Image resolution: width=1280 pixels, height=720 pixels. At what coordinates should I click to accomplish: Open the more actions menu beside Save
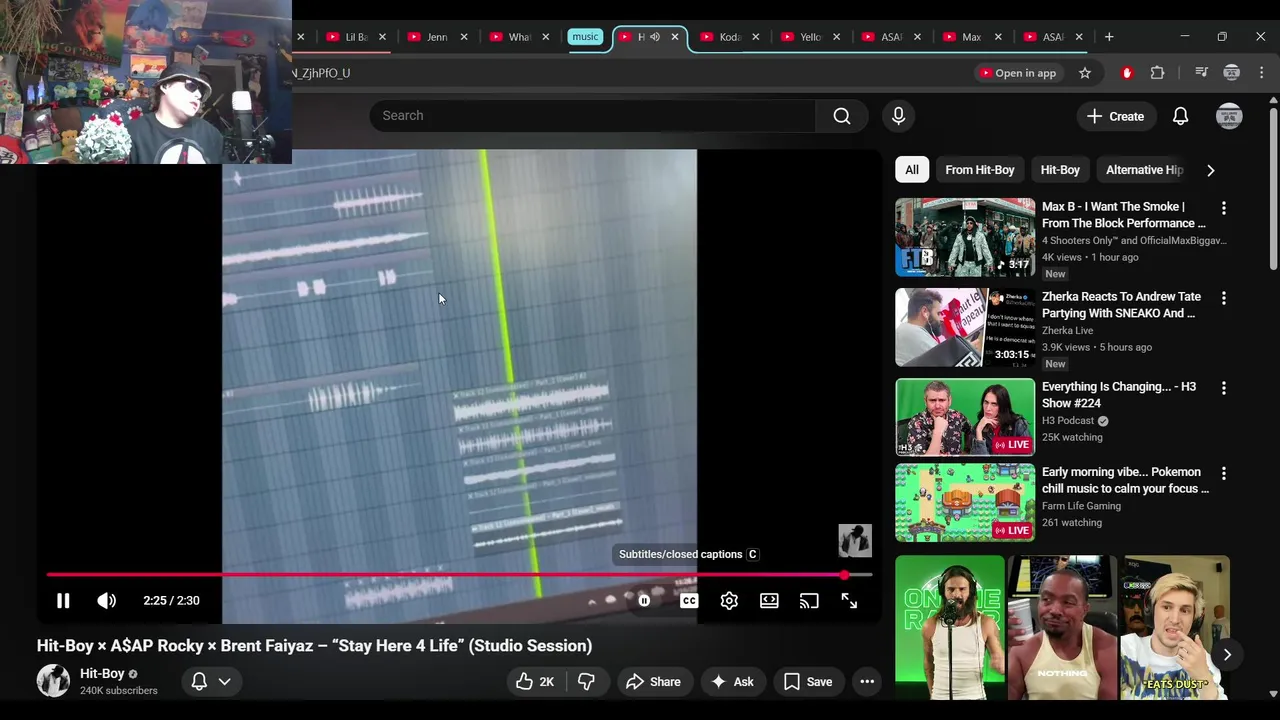867,682
